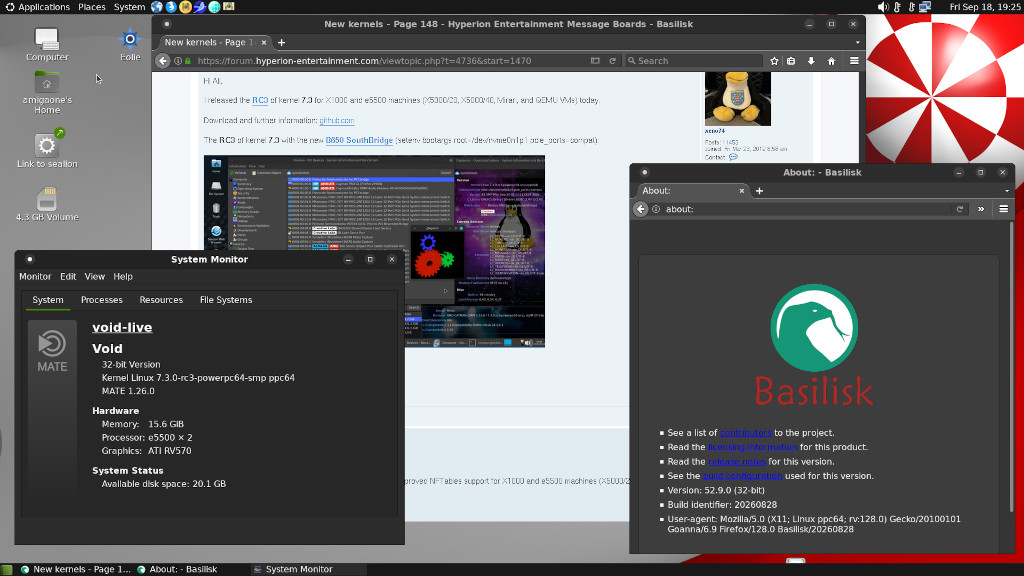Expand the tab list dropdown in forum window
Screen dimensions: 1024x576
[x=857, y=42]
